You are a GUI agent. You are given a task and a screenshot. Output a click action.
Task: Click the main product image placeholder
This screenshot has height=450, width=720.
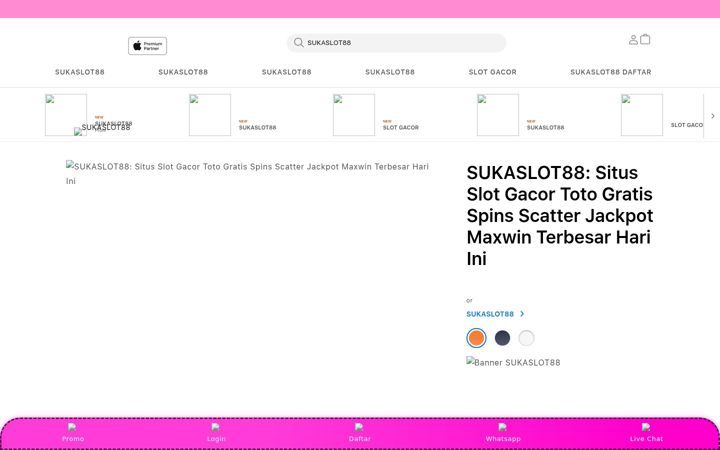[x=248, y=174]
